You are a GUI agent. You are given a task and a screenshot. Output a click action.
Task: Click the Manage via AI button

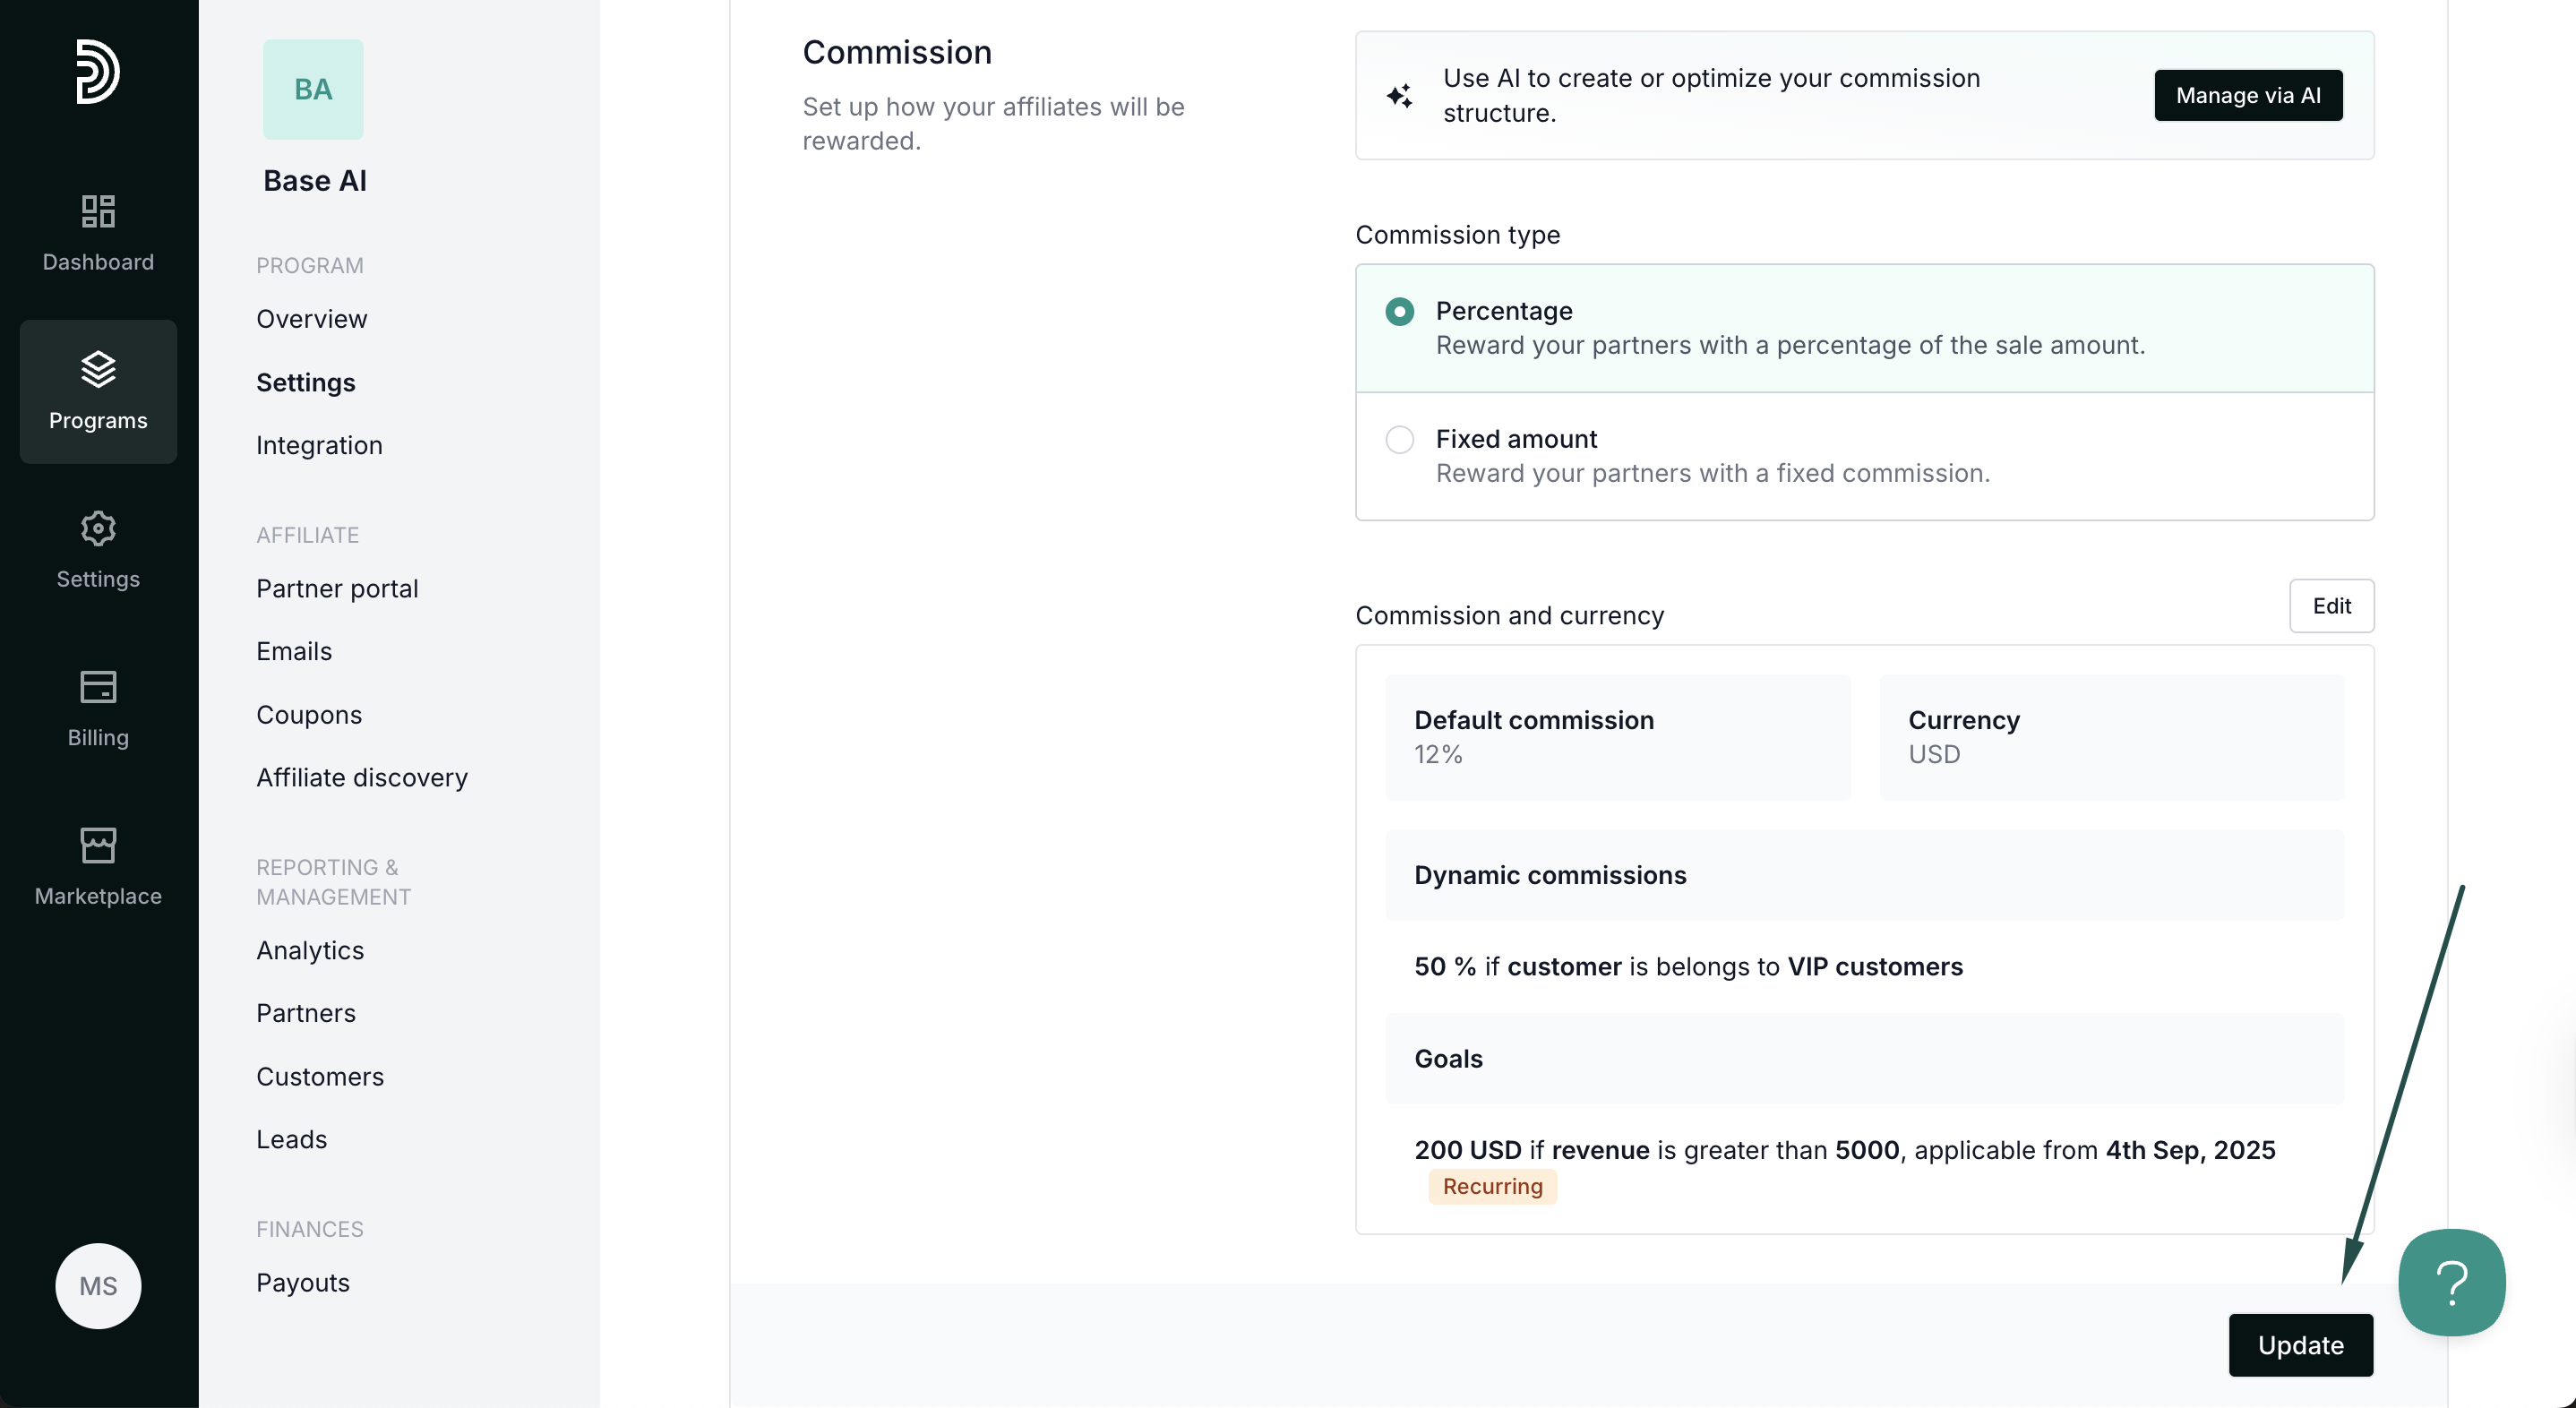(x=2247, y=96)
